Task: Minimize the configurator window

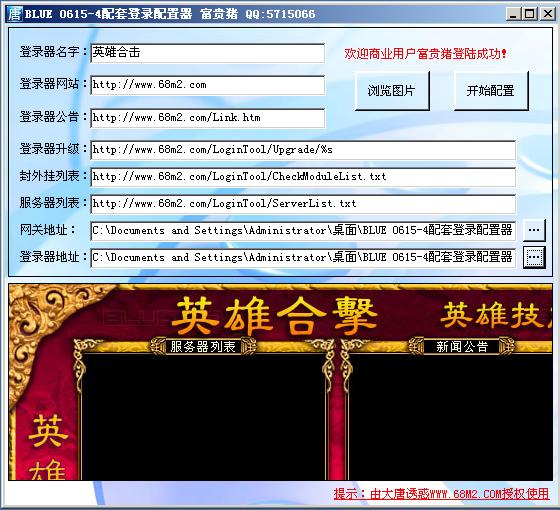Action: click(x=513, y=14)
